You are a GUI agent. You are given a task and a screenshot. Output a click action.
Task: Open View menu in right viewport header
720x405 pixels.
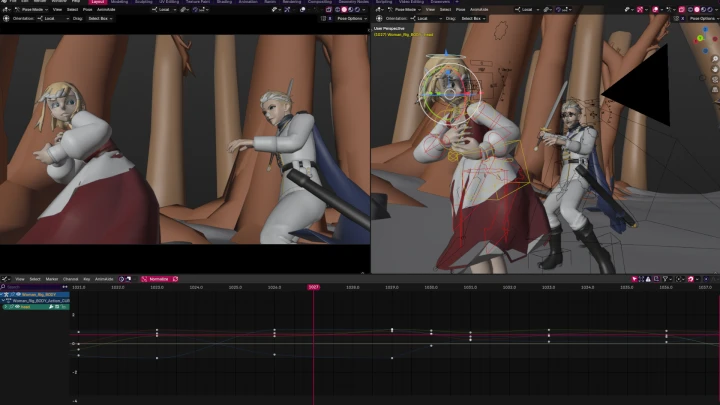pyautogui.click(x=430, y=9)
